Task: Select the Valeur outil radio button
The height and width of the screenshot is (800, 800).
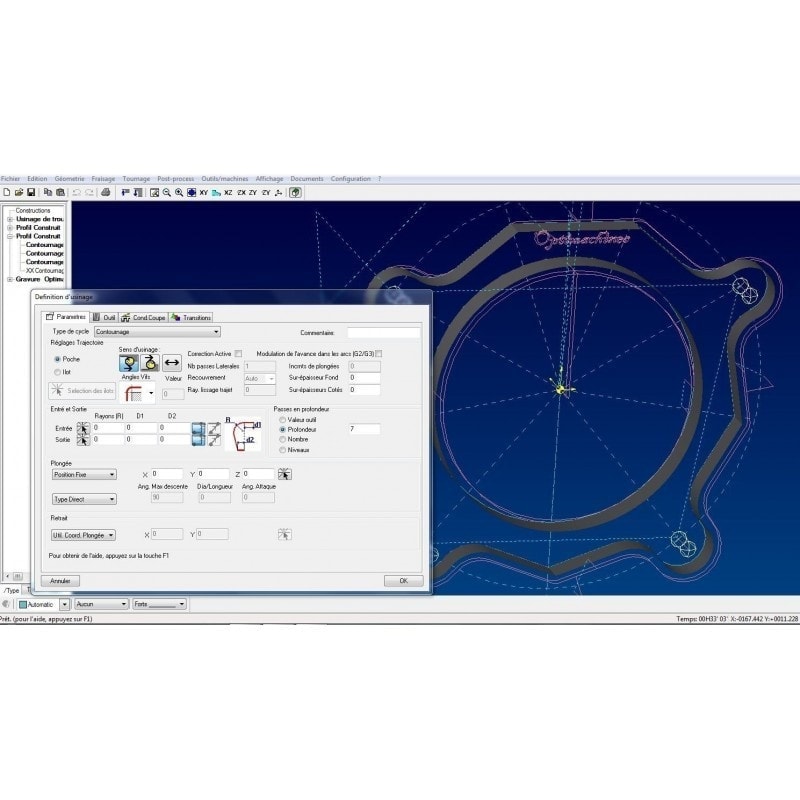Action: [x=282, y=419]
